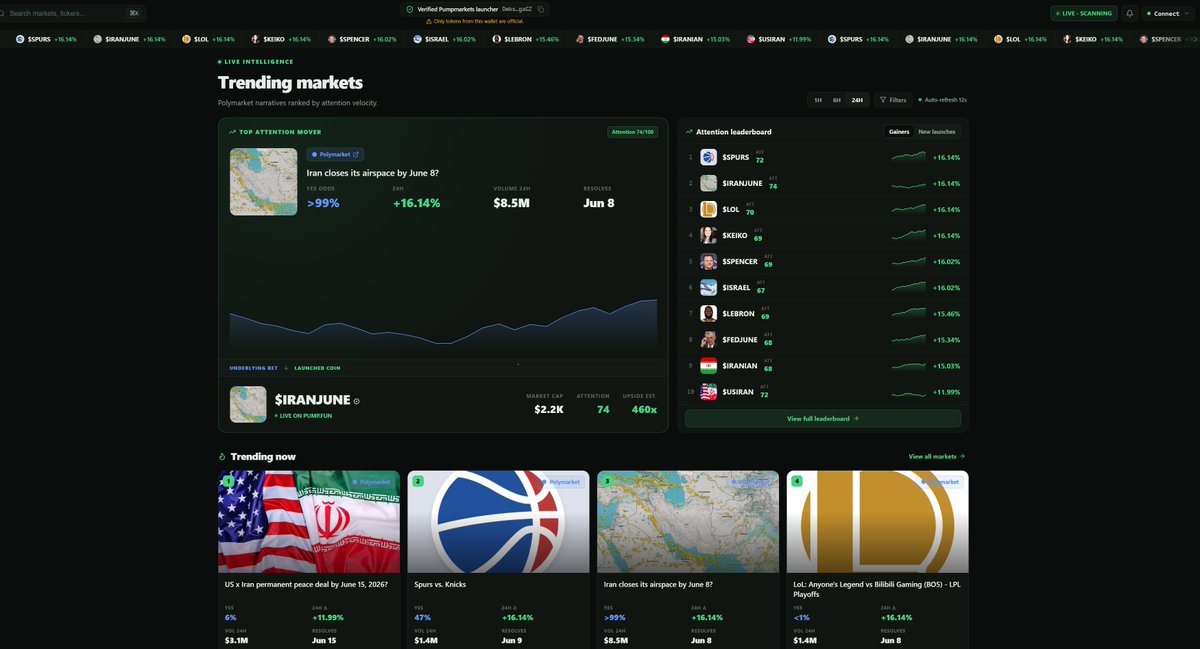Toggle the LIVE - SCANNING status button
The height and width of the screenshot is (649, 1200).
tap(1084, 13)
